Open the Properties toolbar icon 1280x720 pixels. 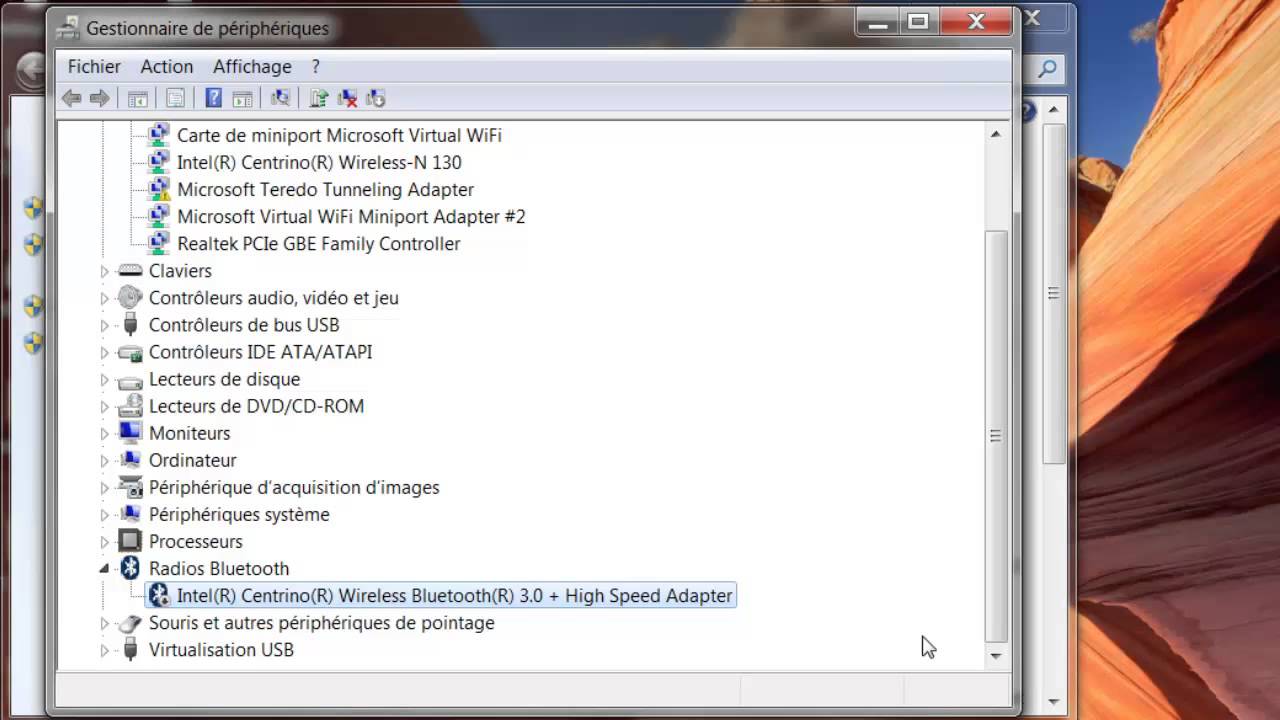pos(175,98)
